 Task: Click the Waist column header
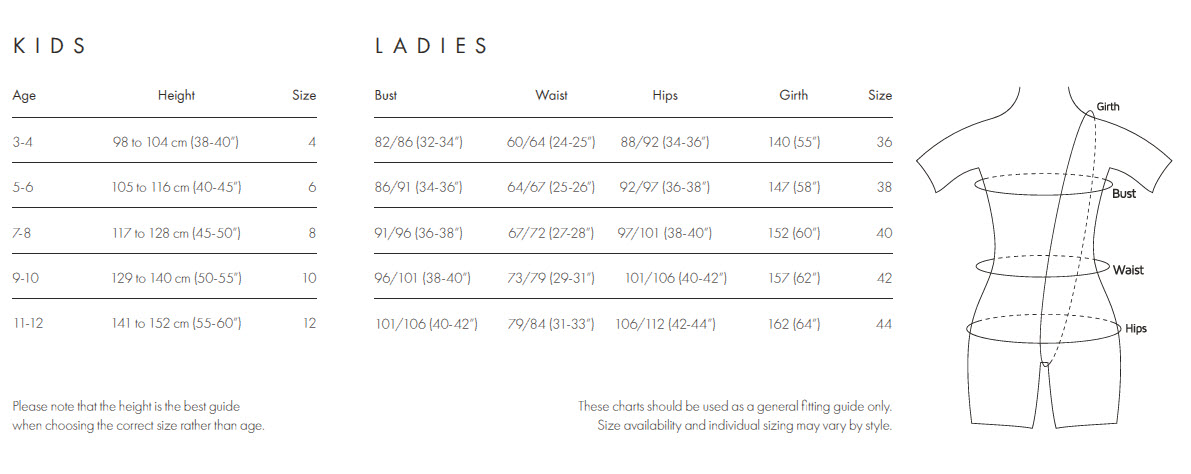click(551, 96)
